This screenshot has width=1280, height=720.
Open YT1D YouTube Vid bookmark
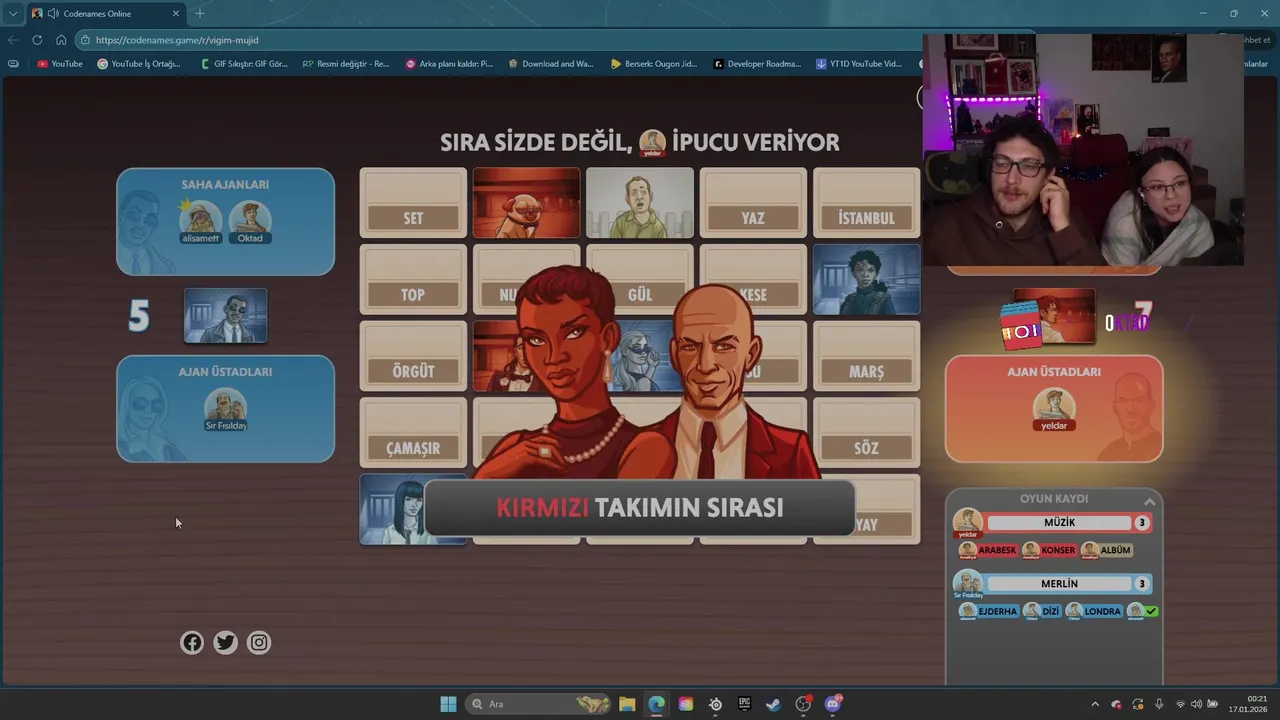coord(859,64)
